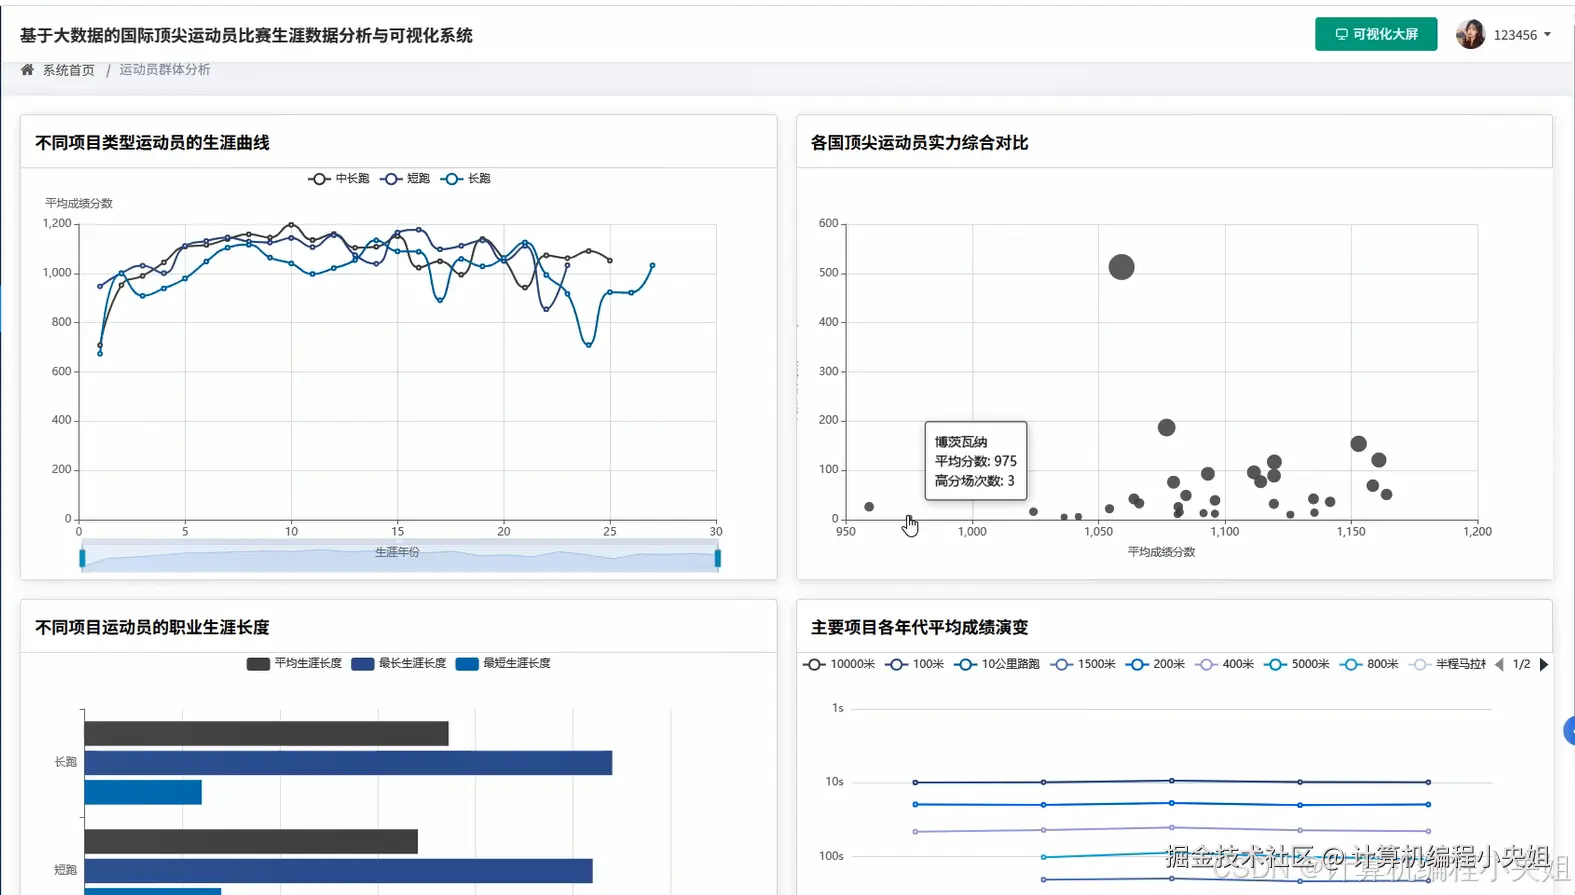Screen dimensions: 1575x895
Task: Select the 运动员群体分析 breadcrumb item
Action: tap(165, 70)
